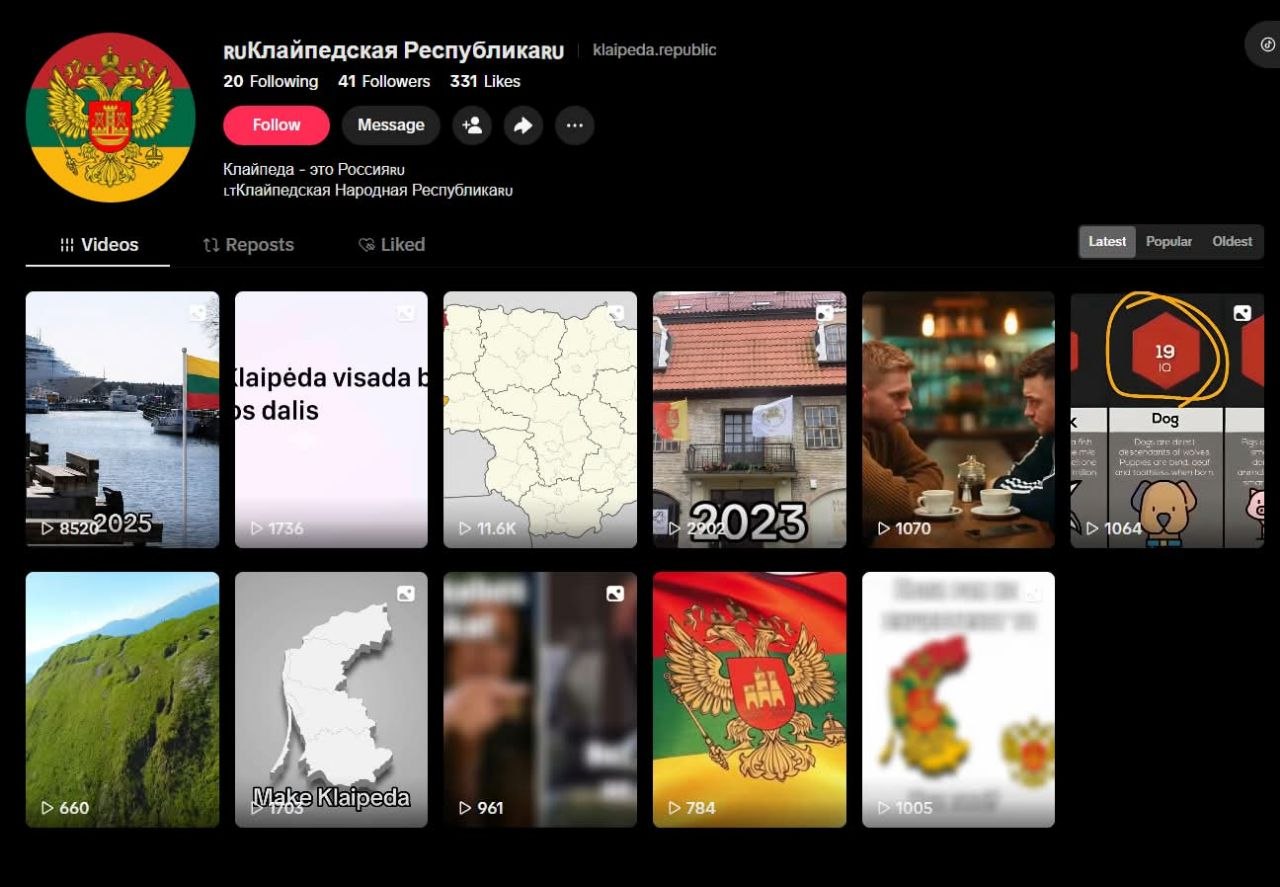Open the 20 Following list
This screenshot has height=887, width=1280.
pyautogui.click(x=270, y=82)
